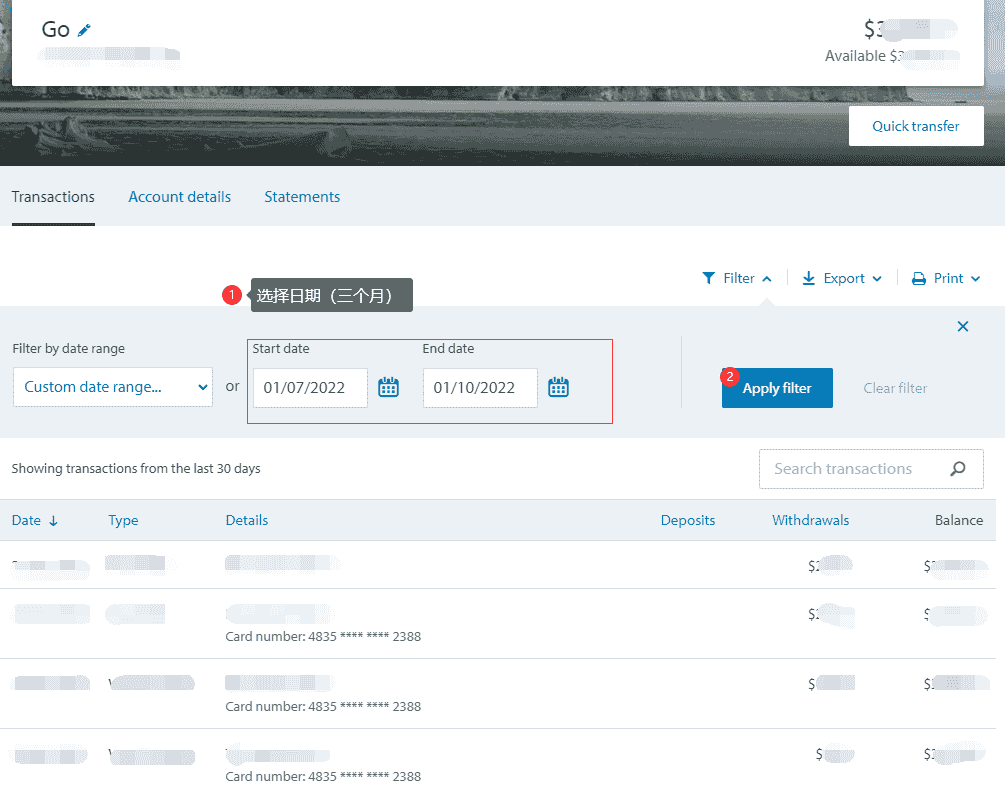Click the Clear filter link
Screen dimensions: 1005x787
click(895, 388)
